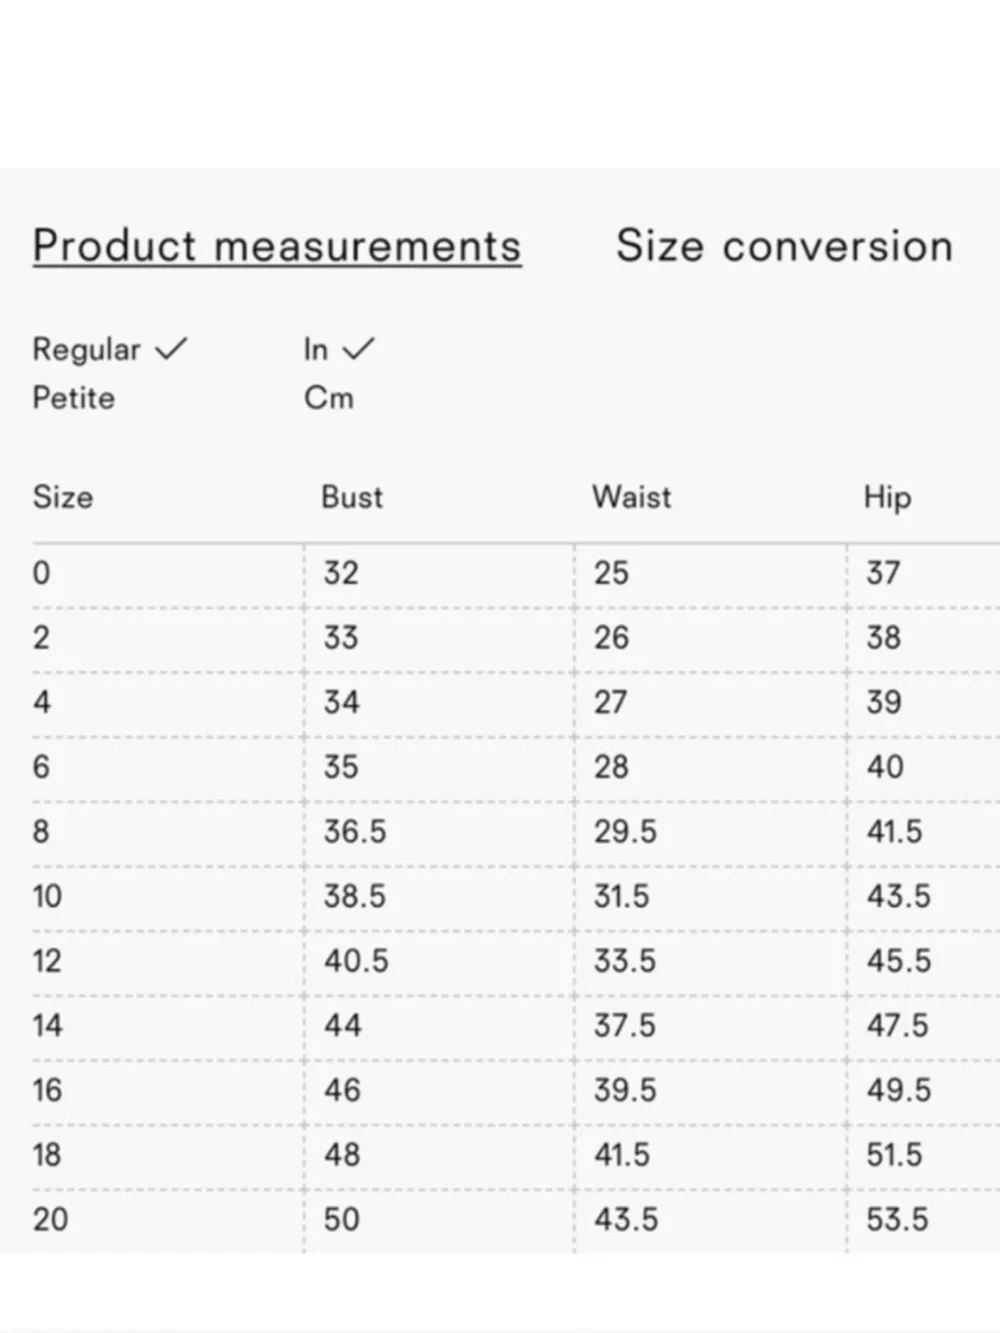This screenshot has height=1333, width=1000.
Task: Switch to the Size conversion tab
Action: pyautogui.click(x=784, y=246)
